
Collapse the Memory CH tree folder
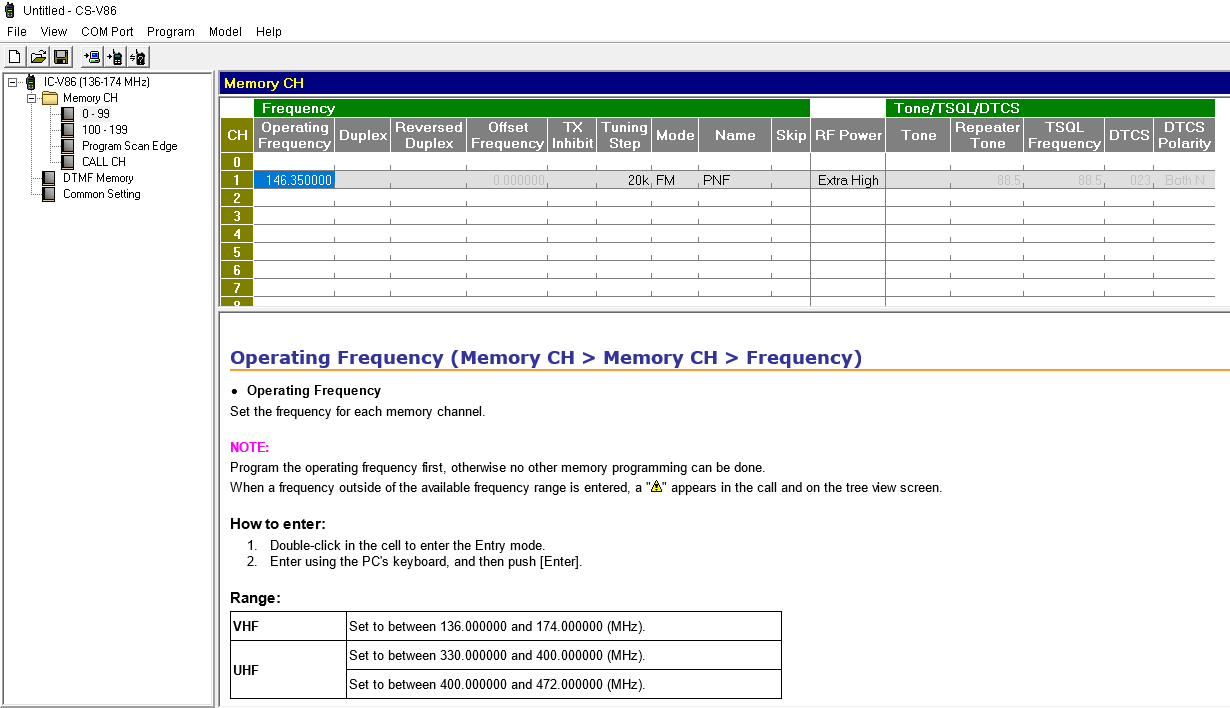(31, 98)
